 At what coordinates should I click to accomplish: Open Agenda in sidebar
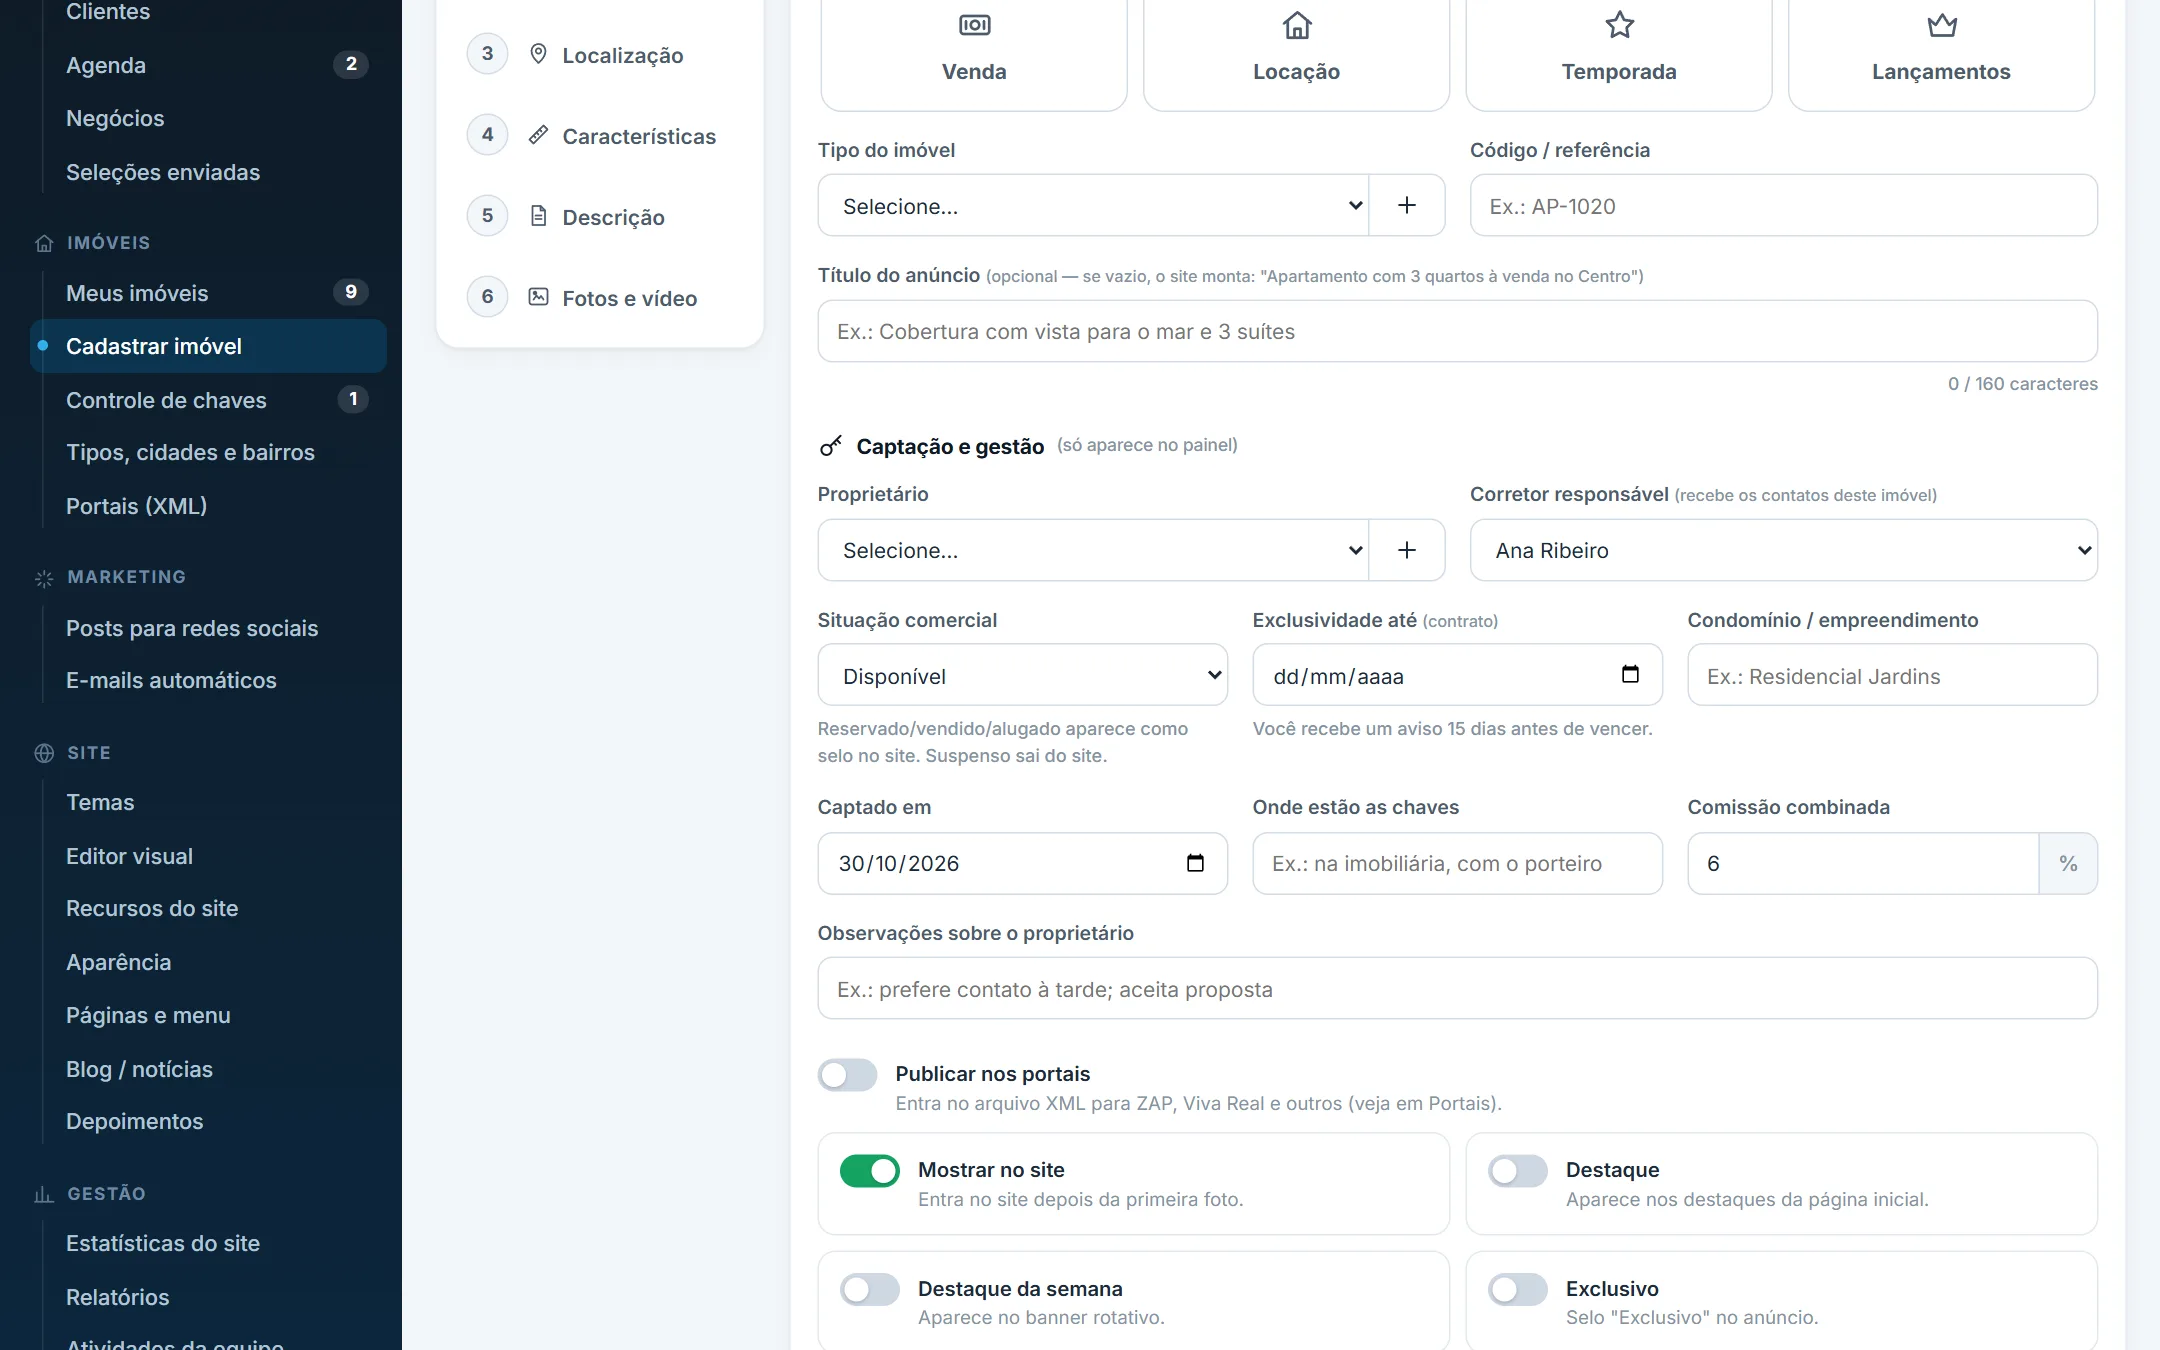[x=208, y=65]
